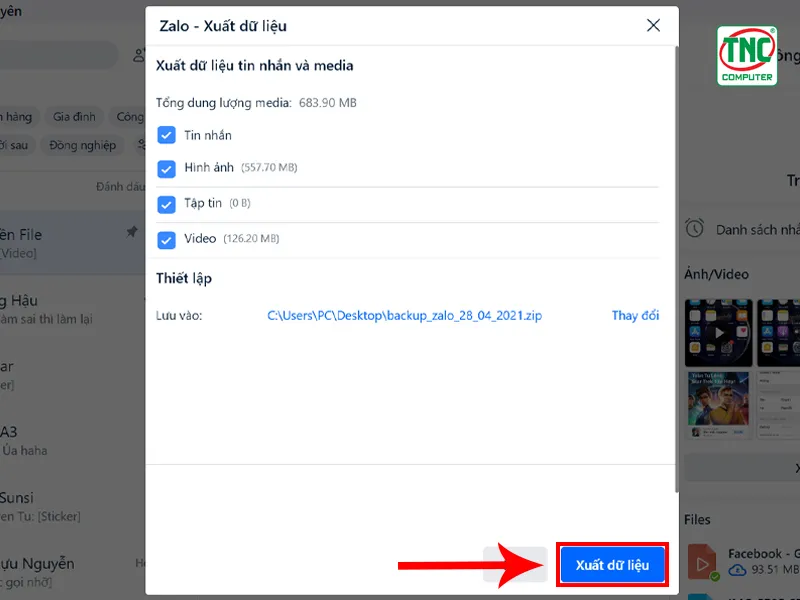Screen dimensions: 800x600
Task: Select the Gia đình filter tag
Action: pos(74,117)
